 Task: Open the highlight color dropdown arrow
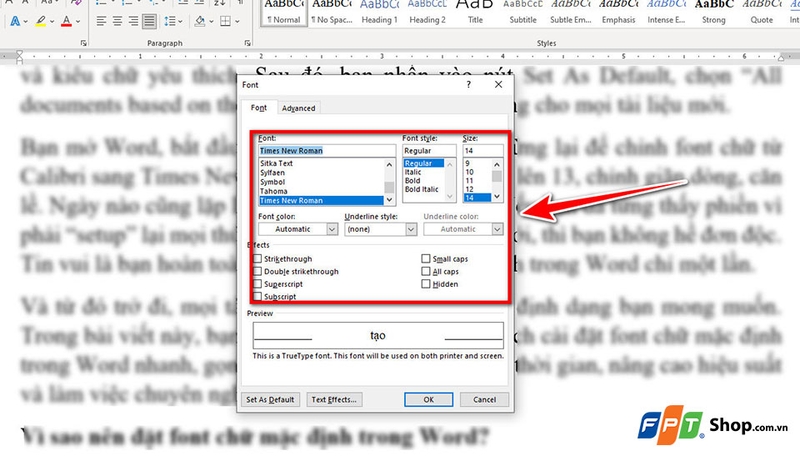pyautogui.click(x=52, y=22)
